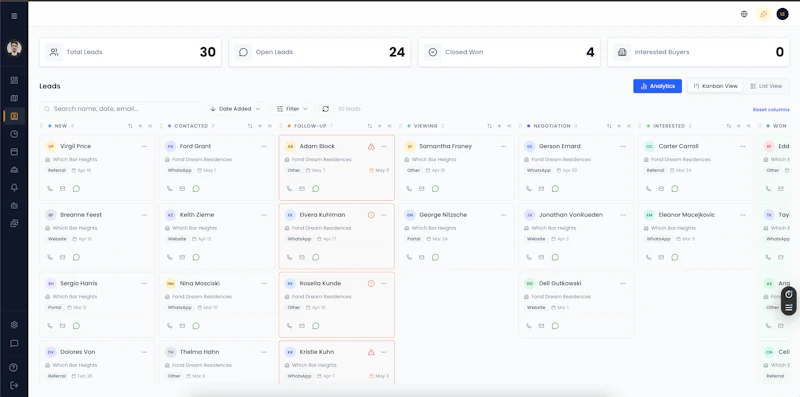
Task: Open the Analytics button
Action: [x=658, y=86]
